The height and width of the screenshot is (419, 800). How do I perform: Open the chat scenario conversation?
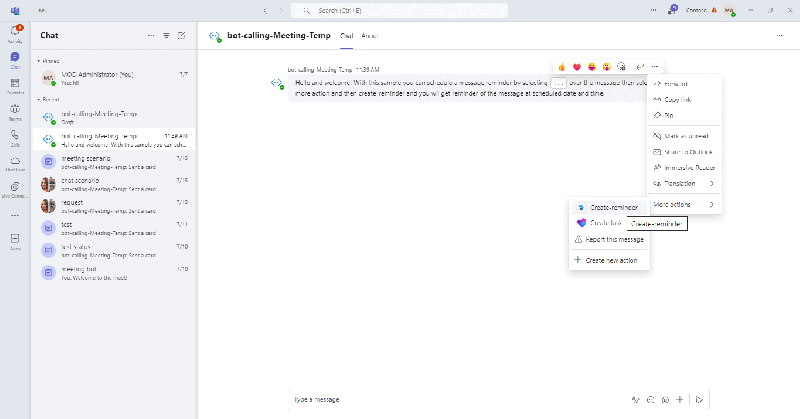pyautogui.click(x=114, y=184)
